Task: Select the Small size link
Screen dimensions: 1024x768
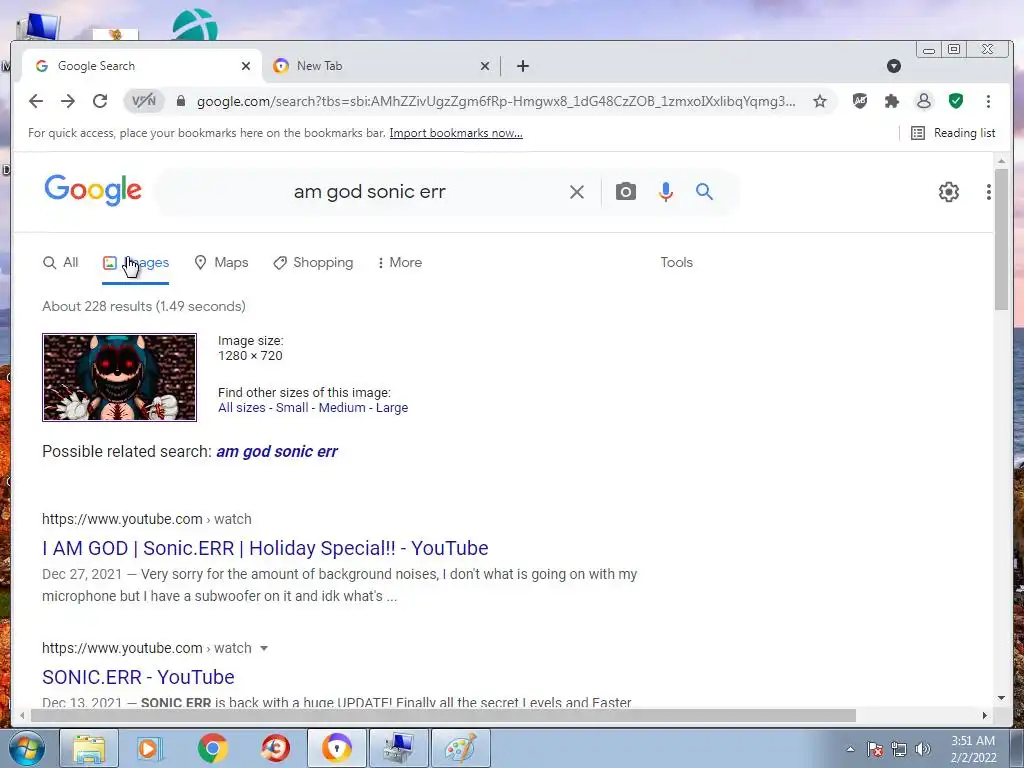Action: [x=292, y=408]
